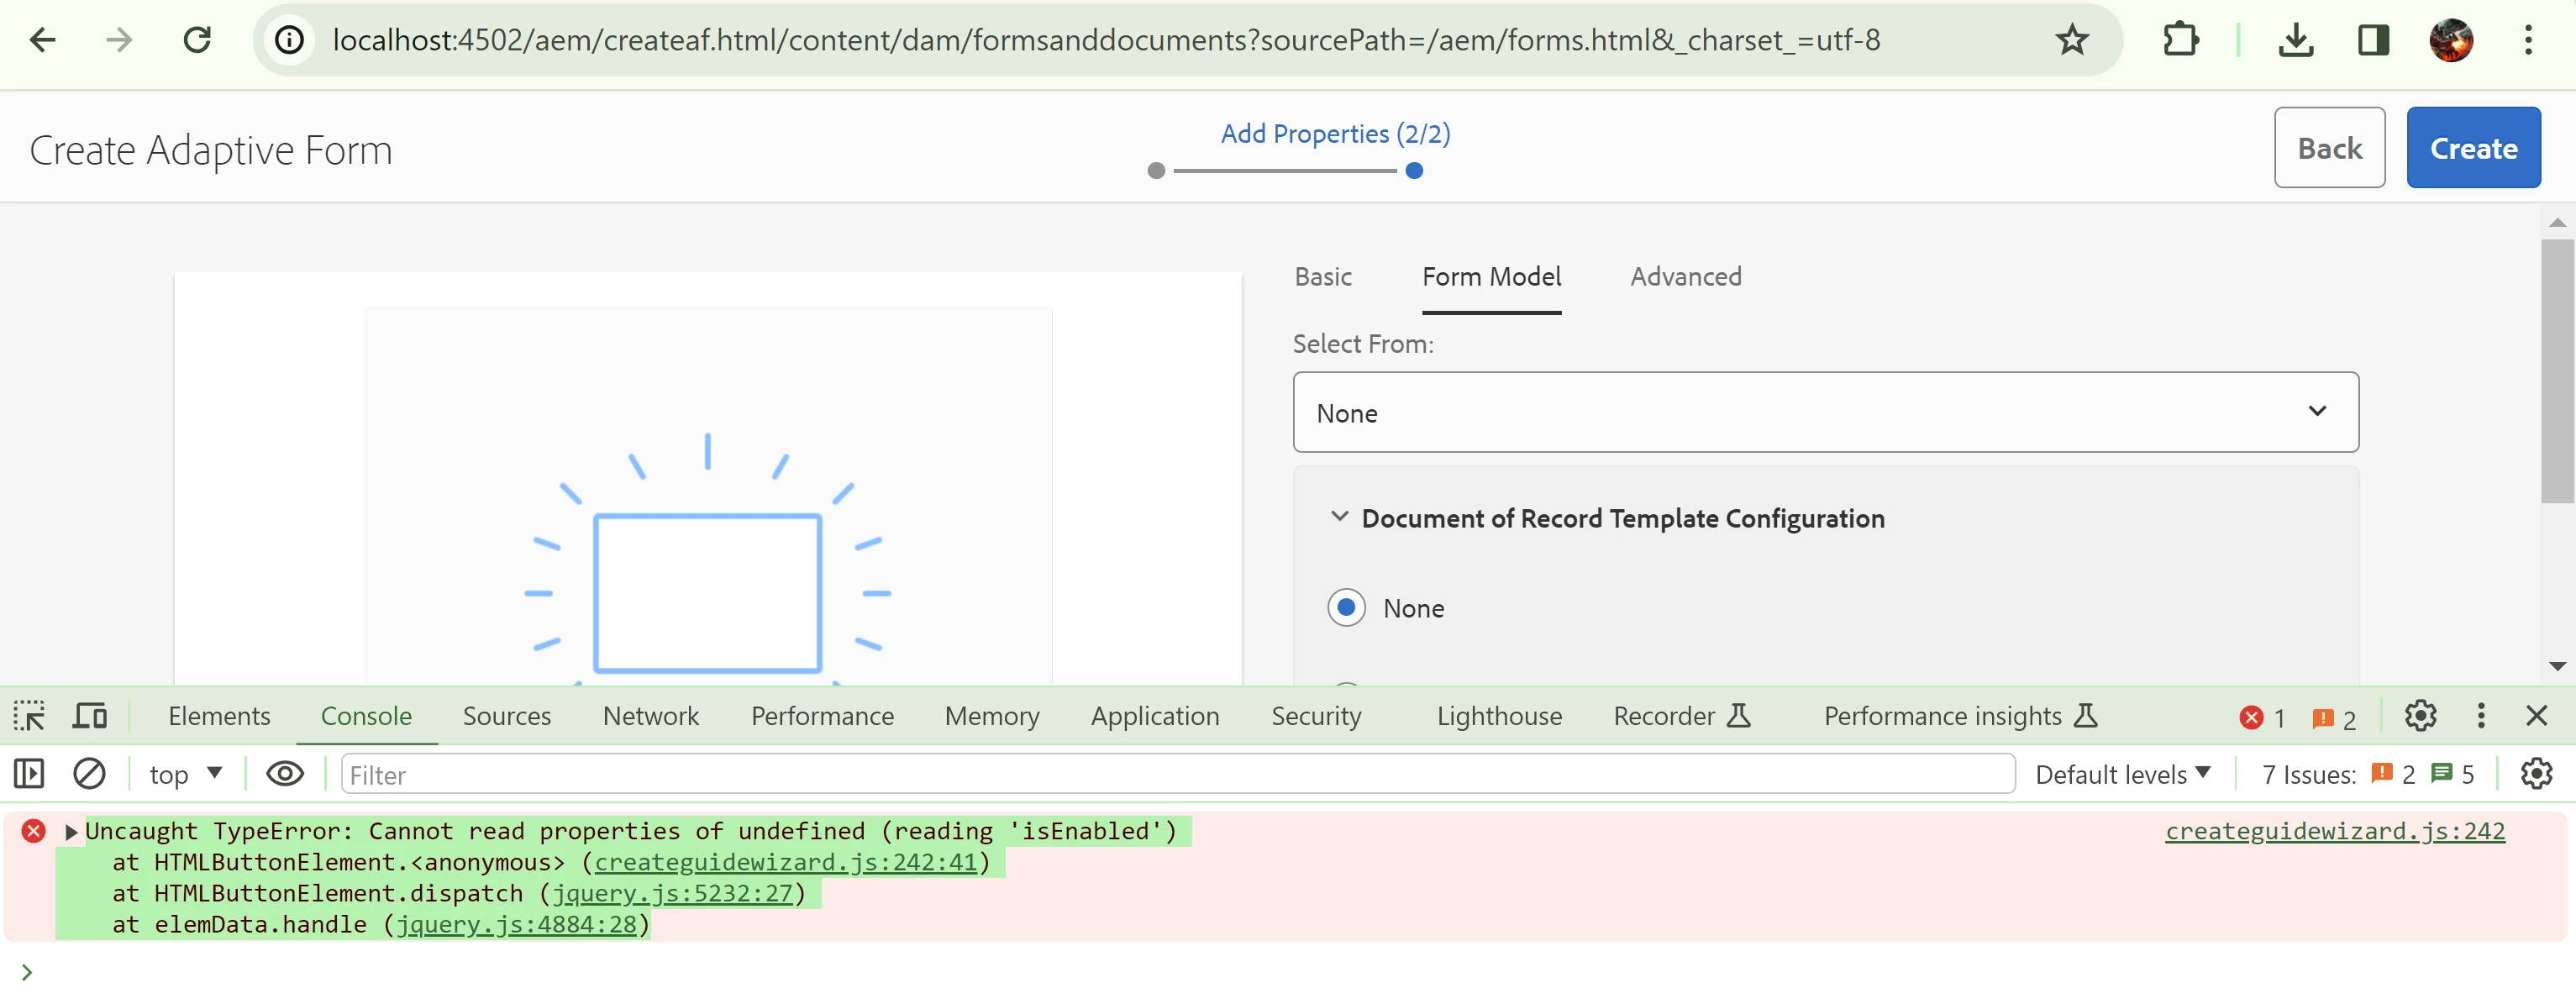
Task: Bookmark the page with the star icon
Action: click(2072, 40)
